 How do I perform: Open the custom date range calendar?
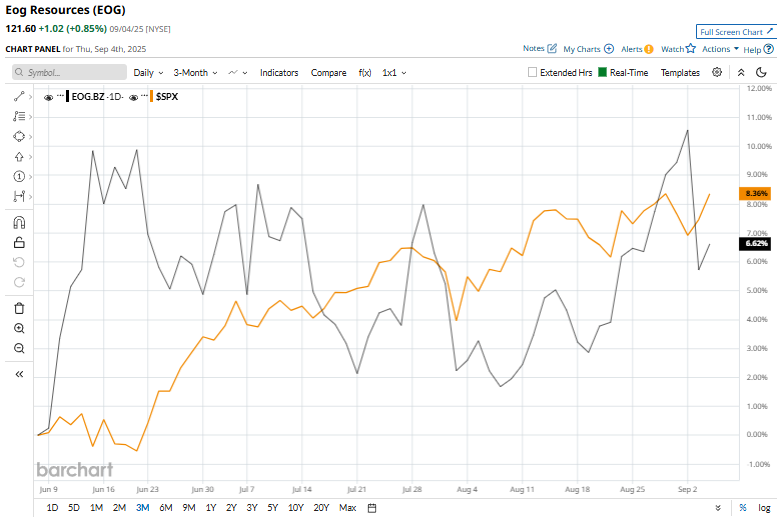(372, 508)
